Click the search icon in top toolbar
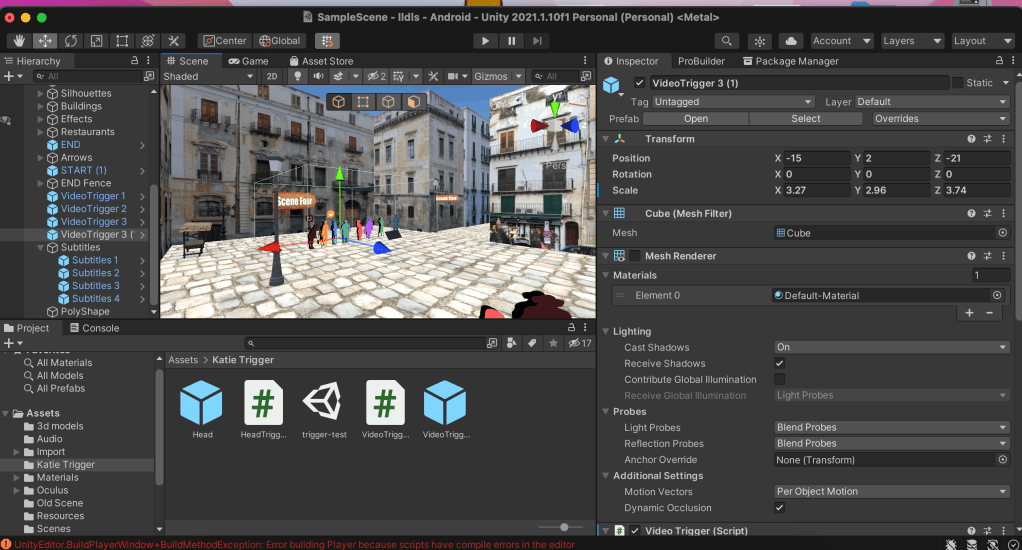1022x550 pixels. (x=726, y=41)
